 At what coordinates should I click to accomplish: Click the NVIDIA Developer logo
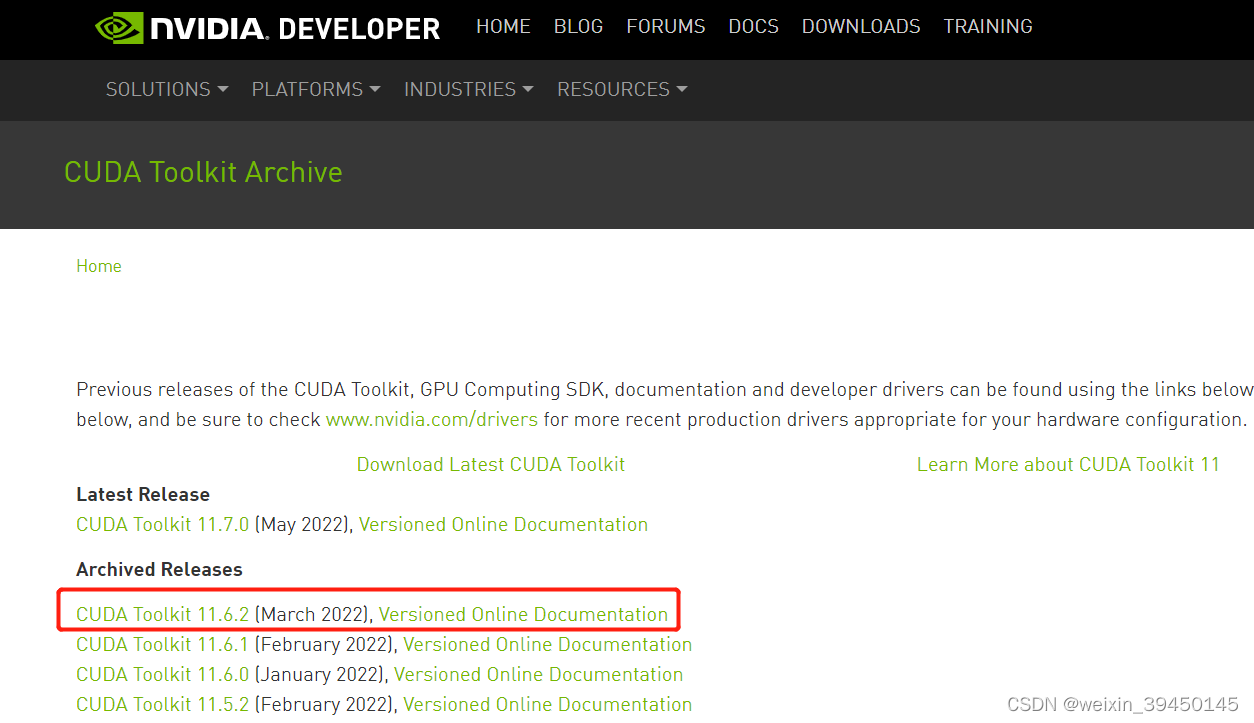pos(268,27)
